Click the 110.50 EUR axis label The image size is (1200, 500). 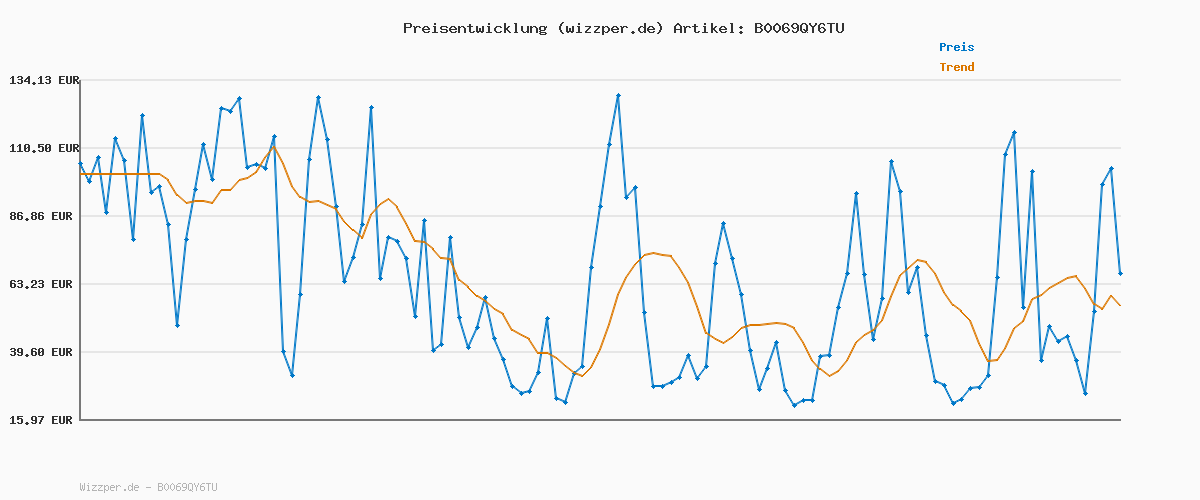point(44,148)
